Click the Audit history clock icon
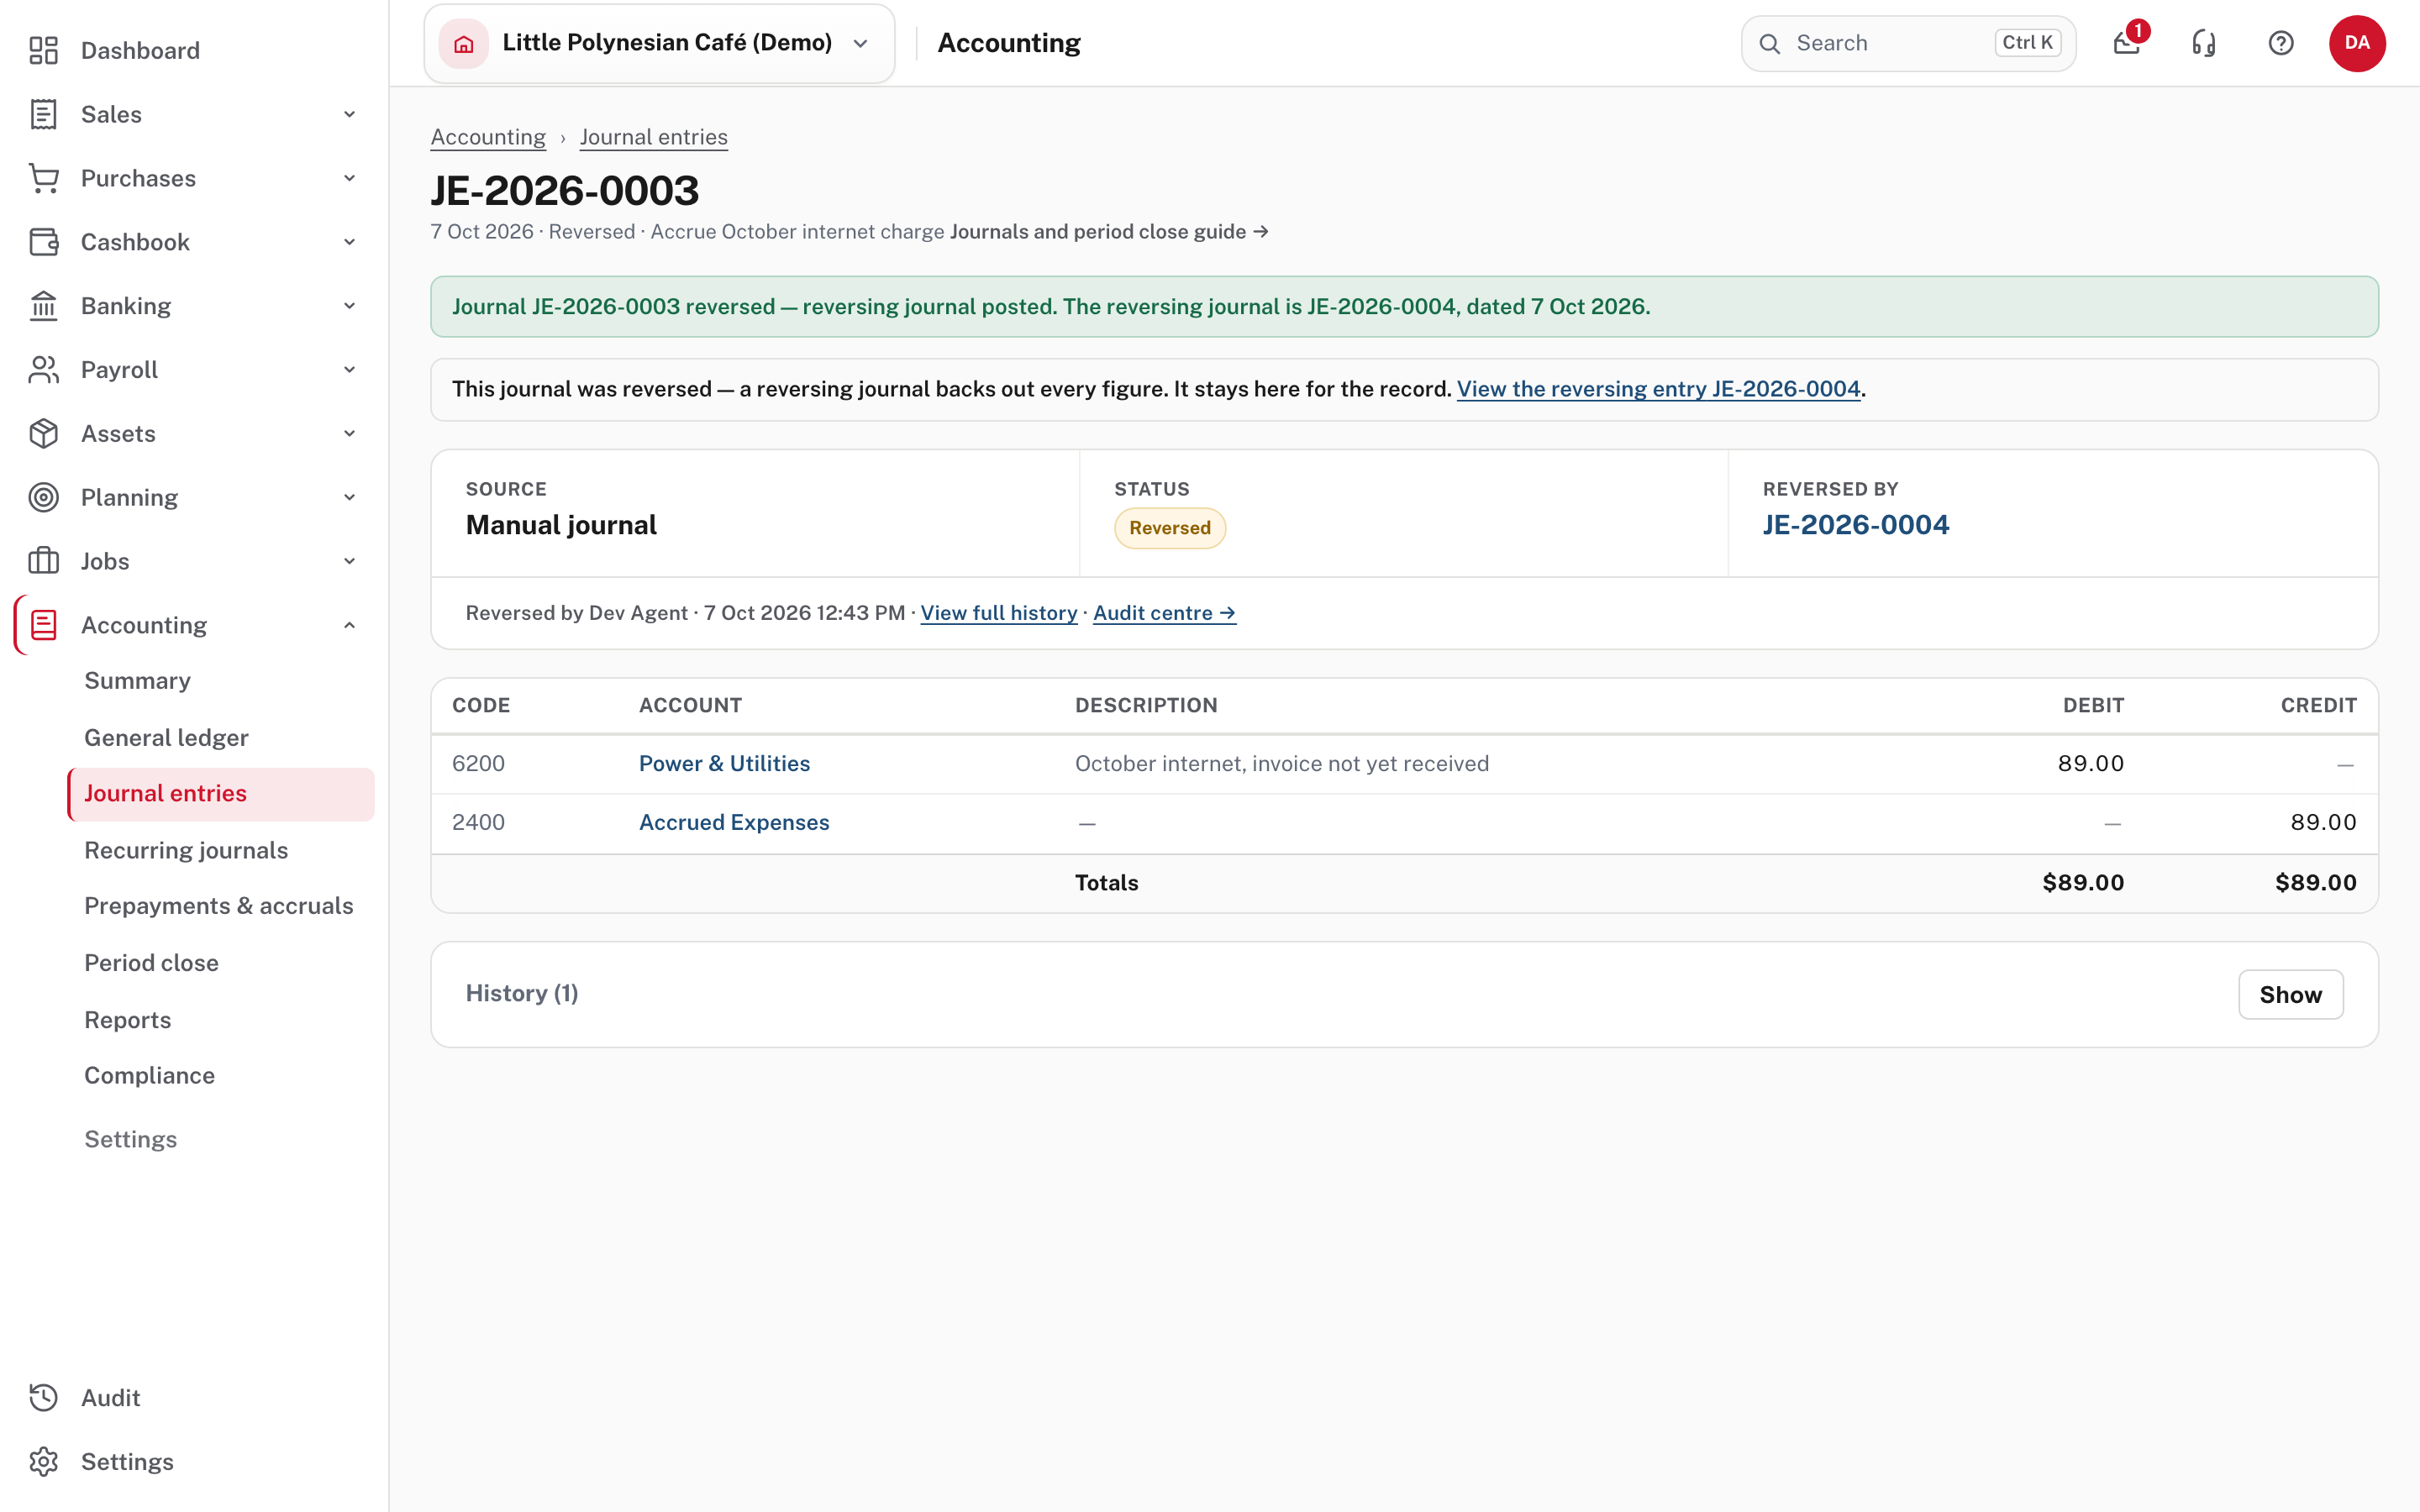Viewport: 2420px width, 1512px height. coord(44,1397)
